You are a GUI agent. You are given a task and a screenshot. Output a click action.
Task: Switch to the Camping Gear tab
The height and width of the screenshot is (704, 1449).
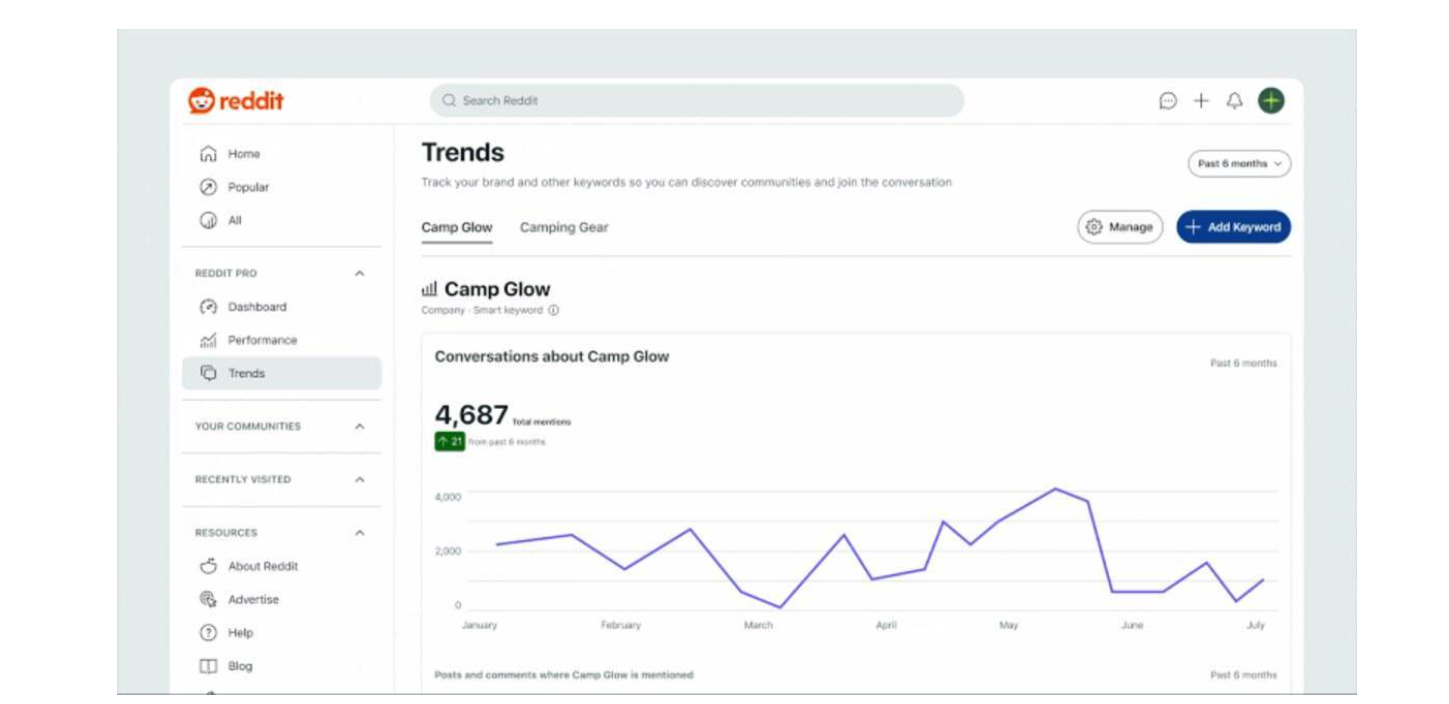point(564,228)
